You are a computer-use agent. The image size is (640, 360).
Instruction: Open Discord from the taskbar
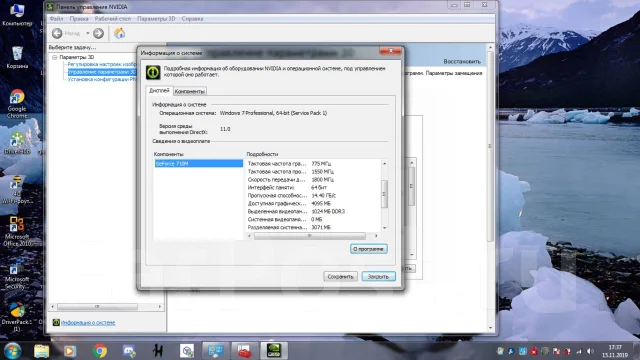[129, 351]
